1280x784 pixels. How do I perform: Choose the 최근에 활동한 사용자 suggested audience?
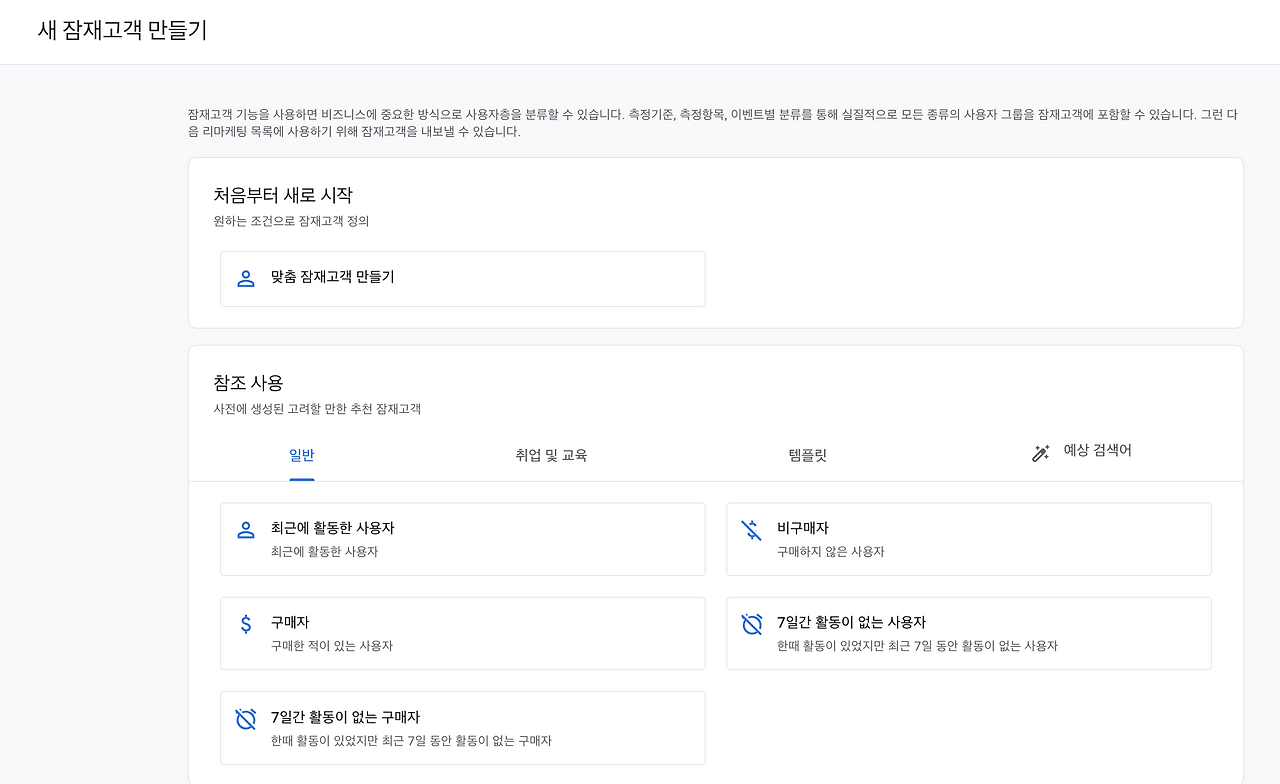462,538
